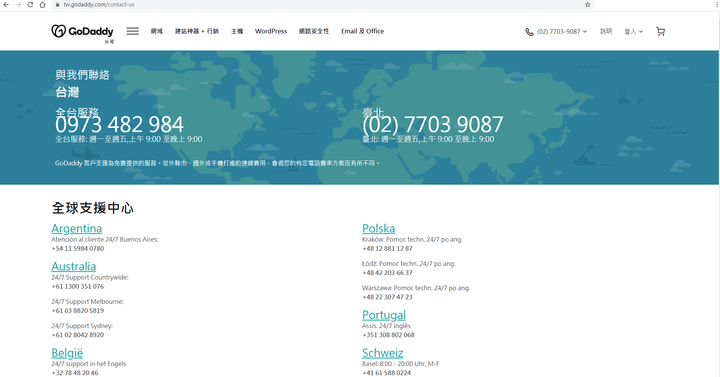Open the België support link
Viewport: 720px width, 377px height.
click(67, 353)
